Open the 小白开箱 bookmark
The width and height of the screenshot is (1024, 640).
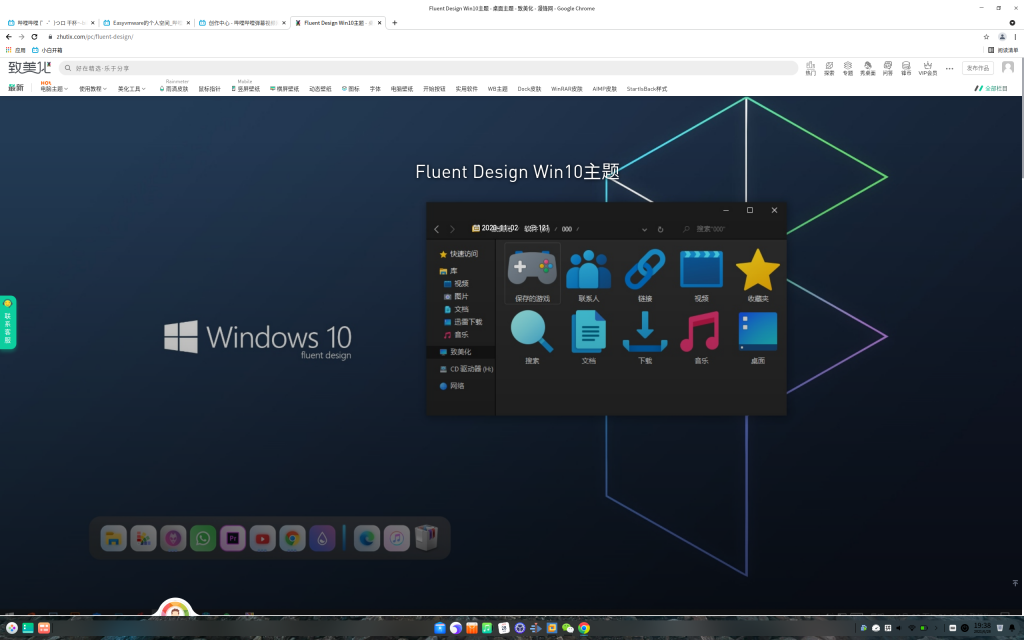pyautogui.click(x=47, y=50)
